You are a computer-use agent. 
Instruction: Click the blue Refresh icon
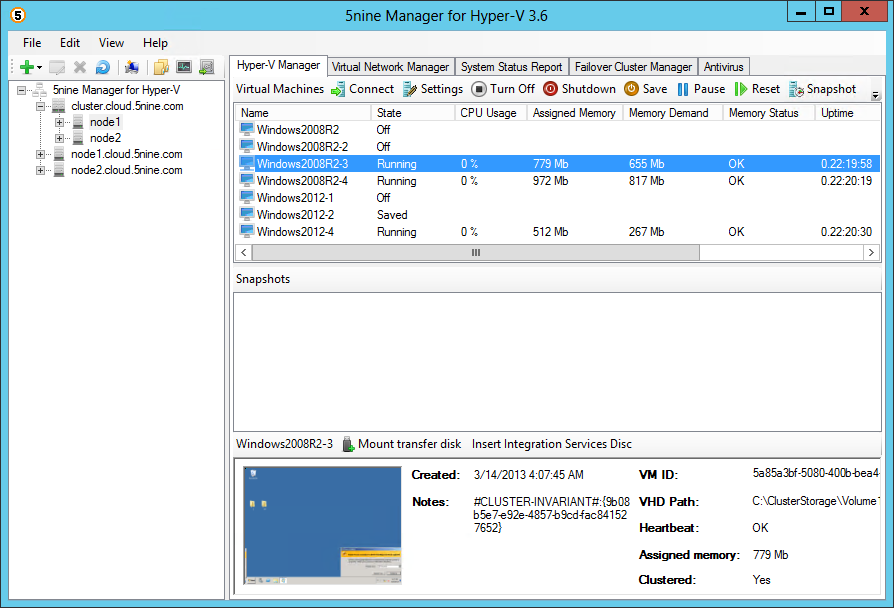[x=103, y=67]
